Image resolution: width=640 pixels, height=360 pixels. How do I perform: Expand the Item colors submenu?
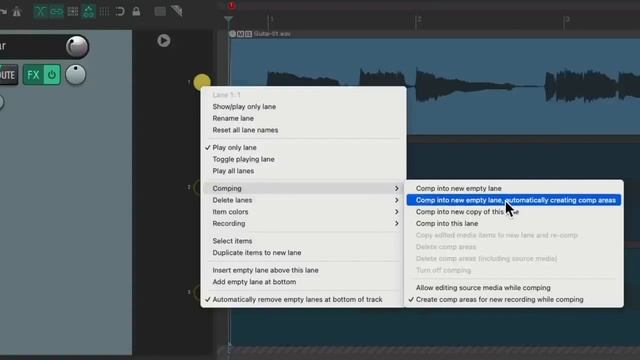coord(303,212)
